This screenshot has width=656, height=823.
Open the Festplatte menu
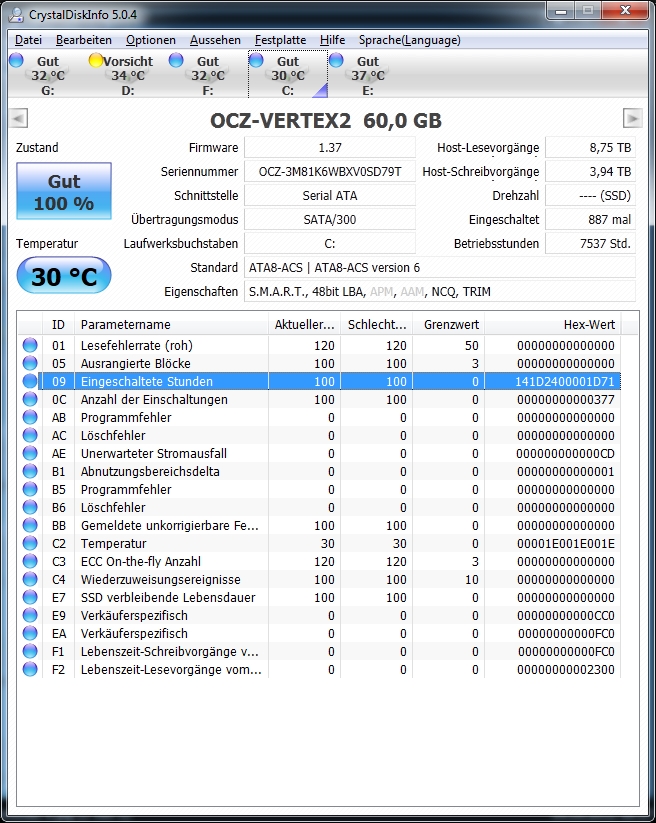click(280, 40)
